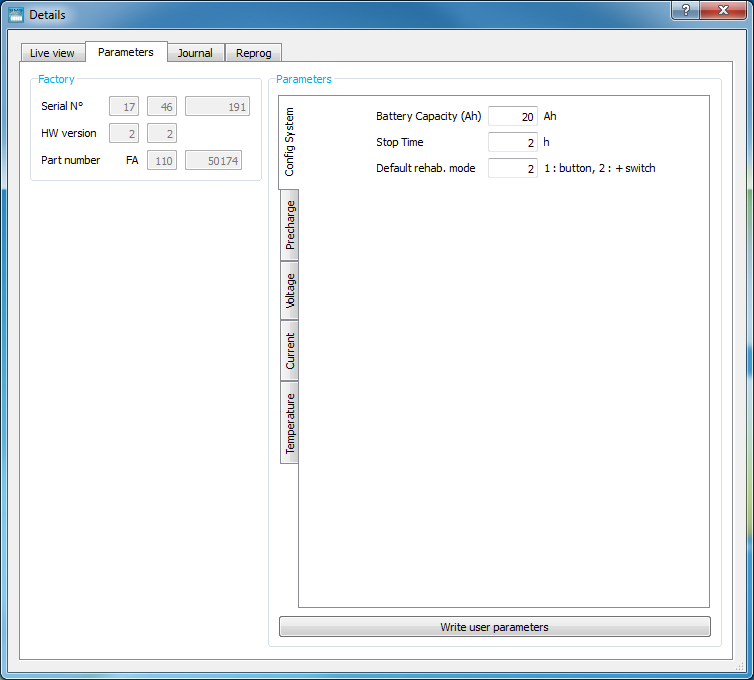Screen dimensions: 754x680
Task: Click the Stop Time input field
Action: coord(513,142)
